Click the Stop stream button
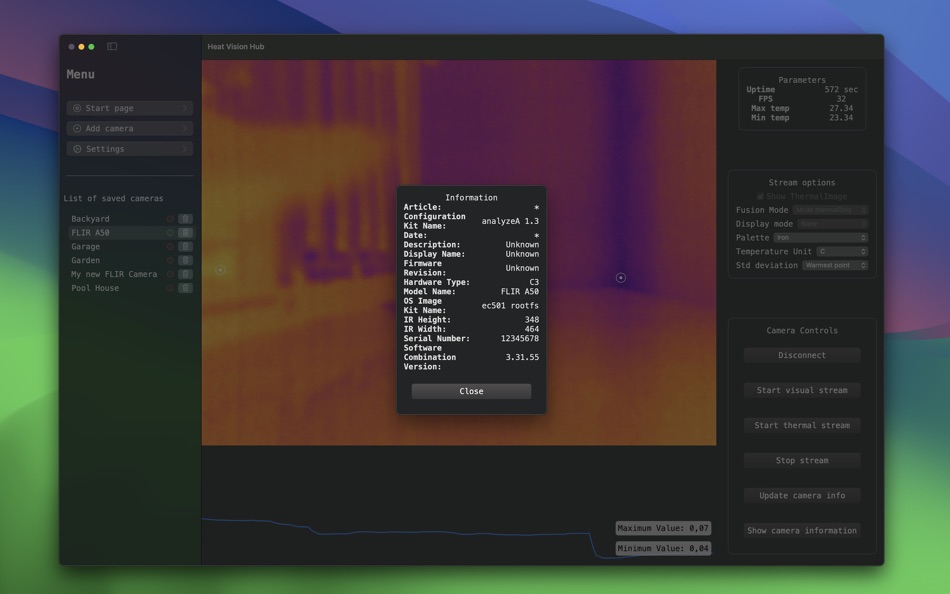 (x=802, y=461)
